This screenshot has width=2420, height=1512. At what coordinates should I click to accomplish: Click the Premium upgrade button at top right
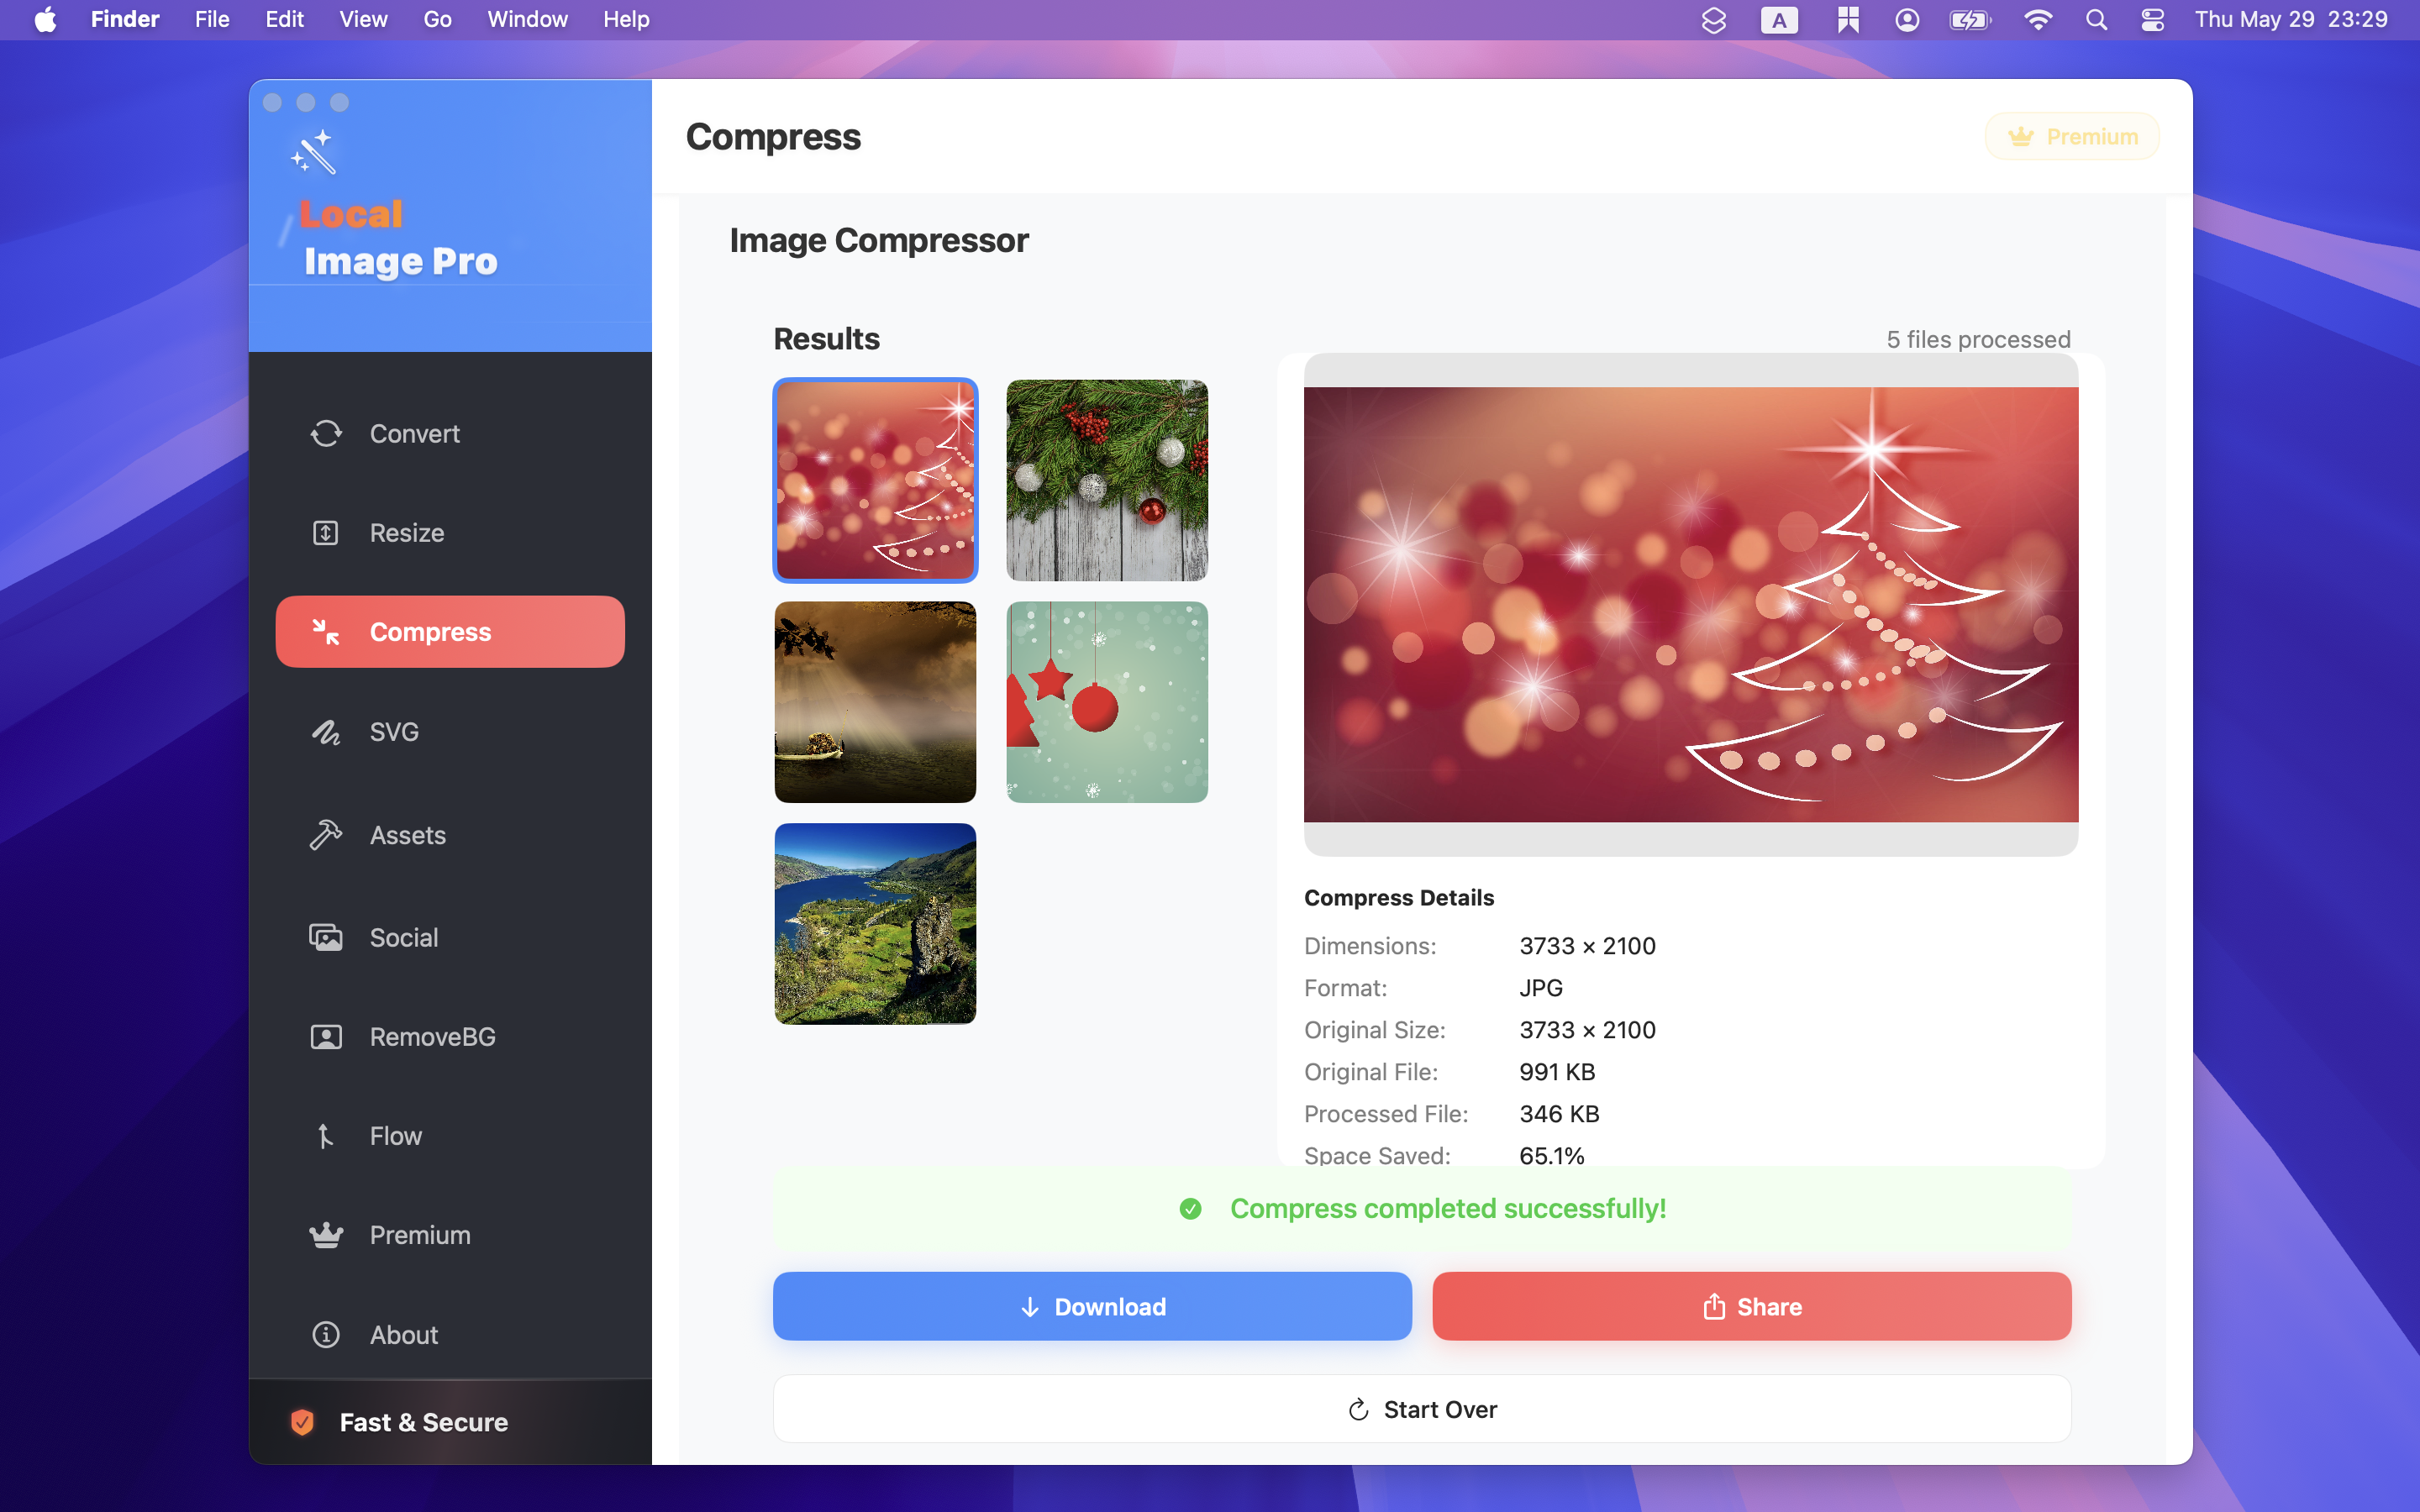[2072, 136]
